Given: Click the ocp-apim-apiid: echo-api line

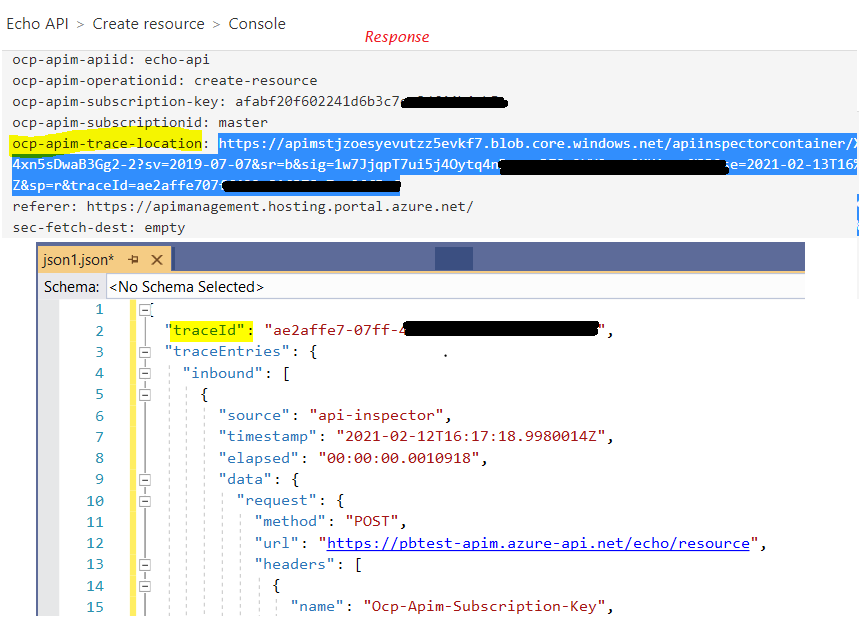Looking at the screenshot, I should [111, 60].
